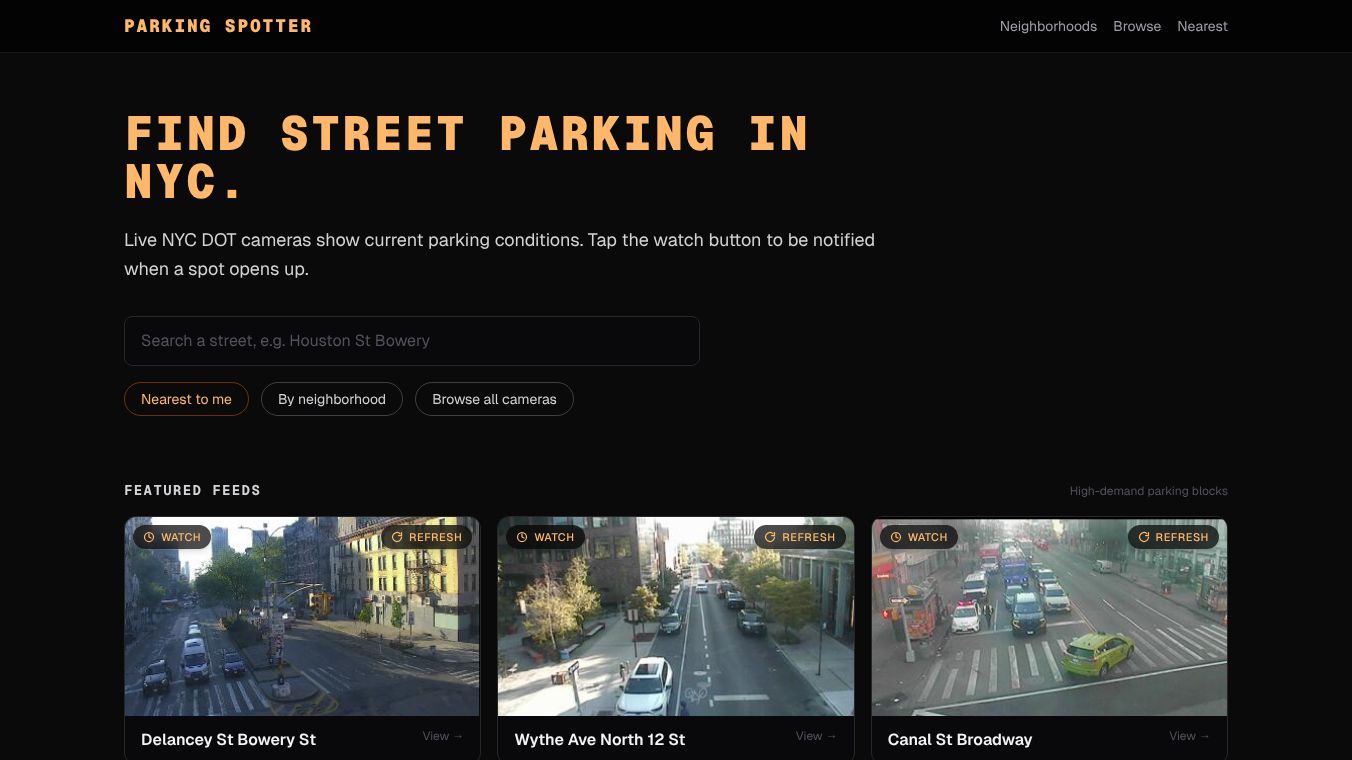The height and width of the screenshot is (760, 1352).
Task: Click the Featured Feeds heading
Action: tap(192, 490)
